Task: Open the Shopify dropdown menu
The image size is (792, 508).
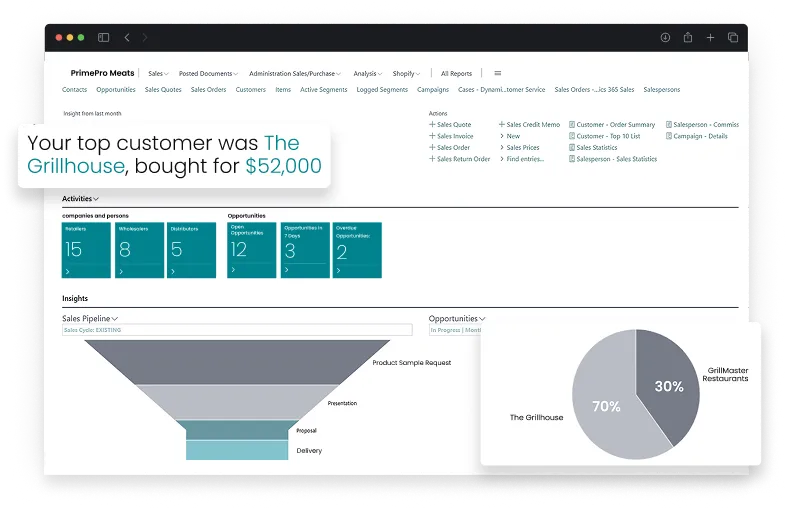Action: [x=406, y=73]
